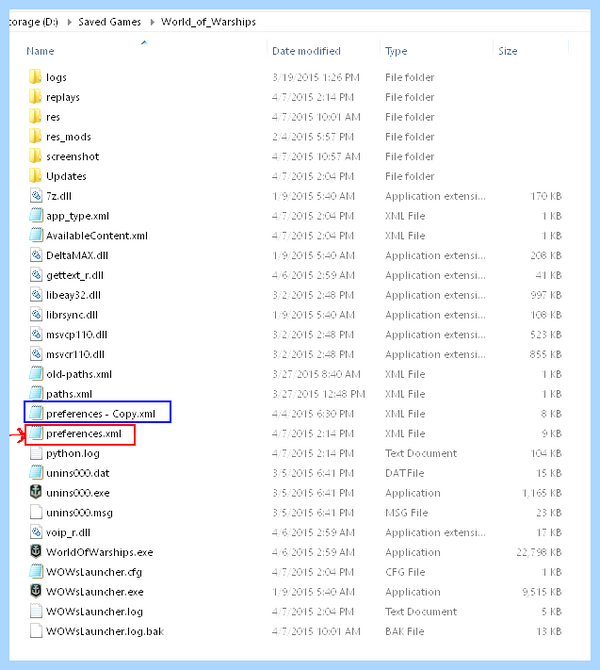Select the res_mods folder icon
The width and height of the screenshot is (600, 670).
tap(36, 136)
